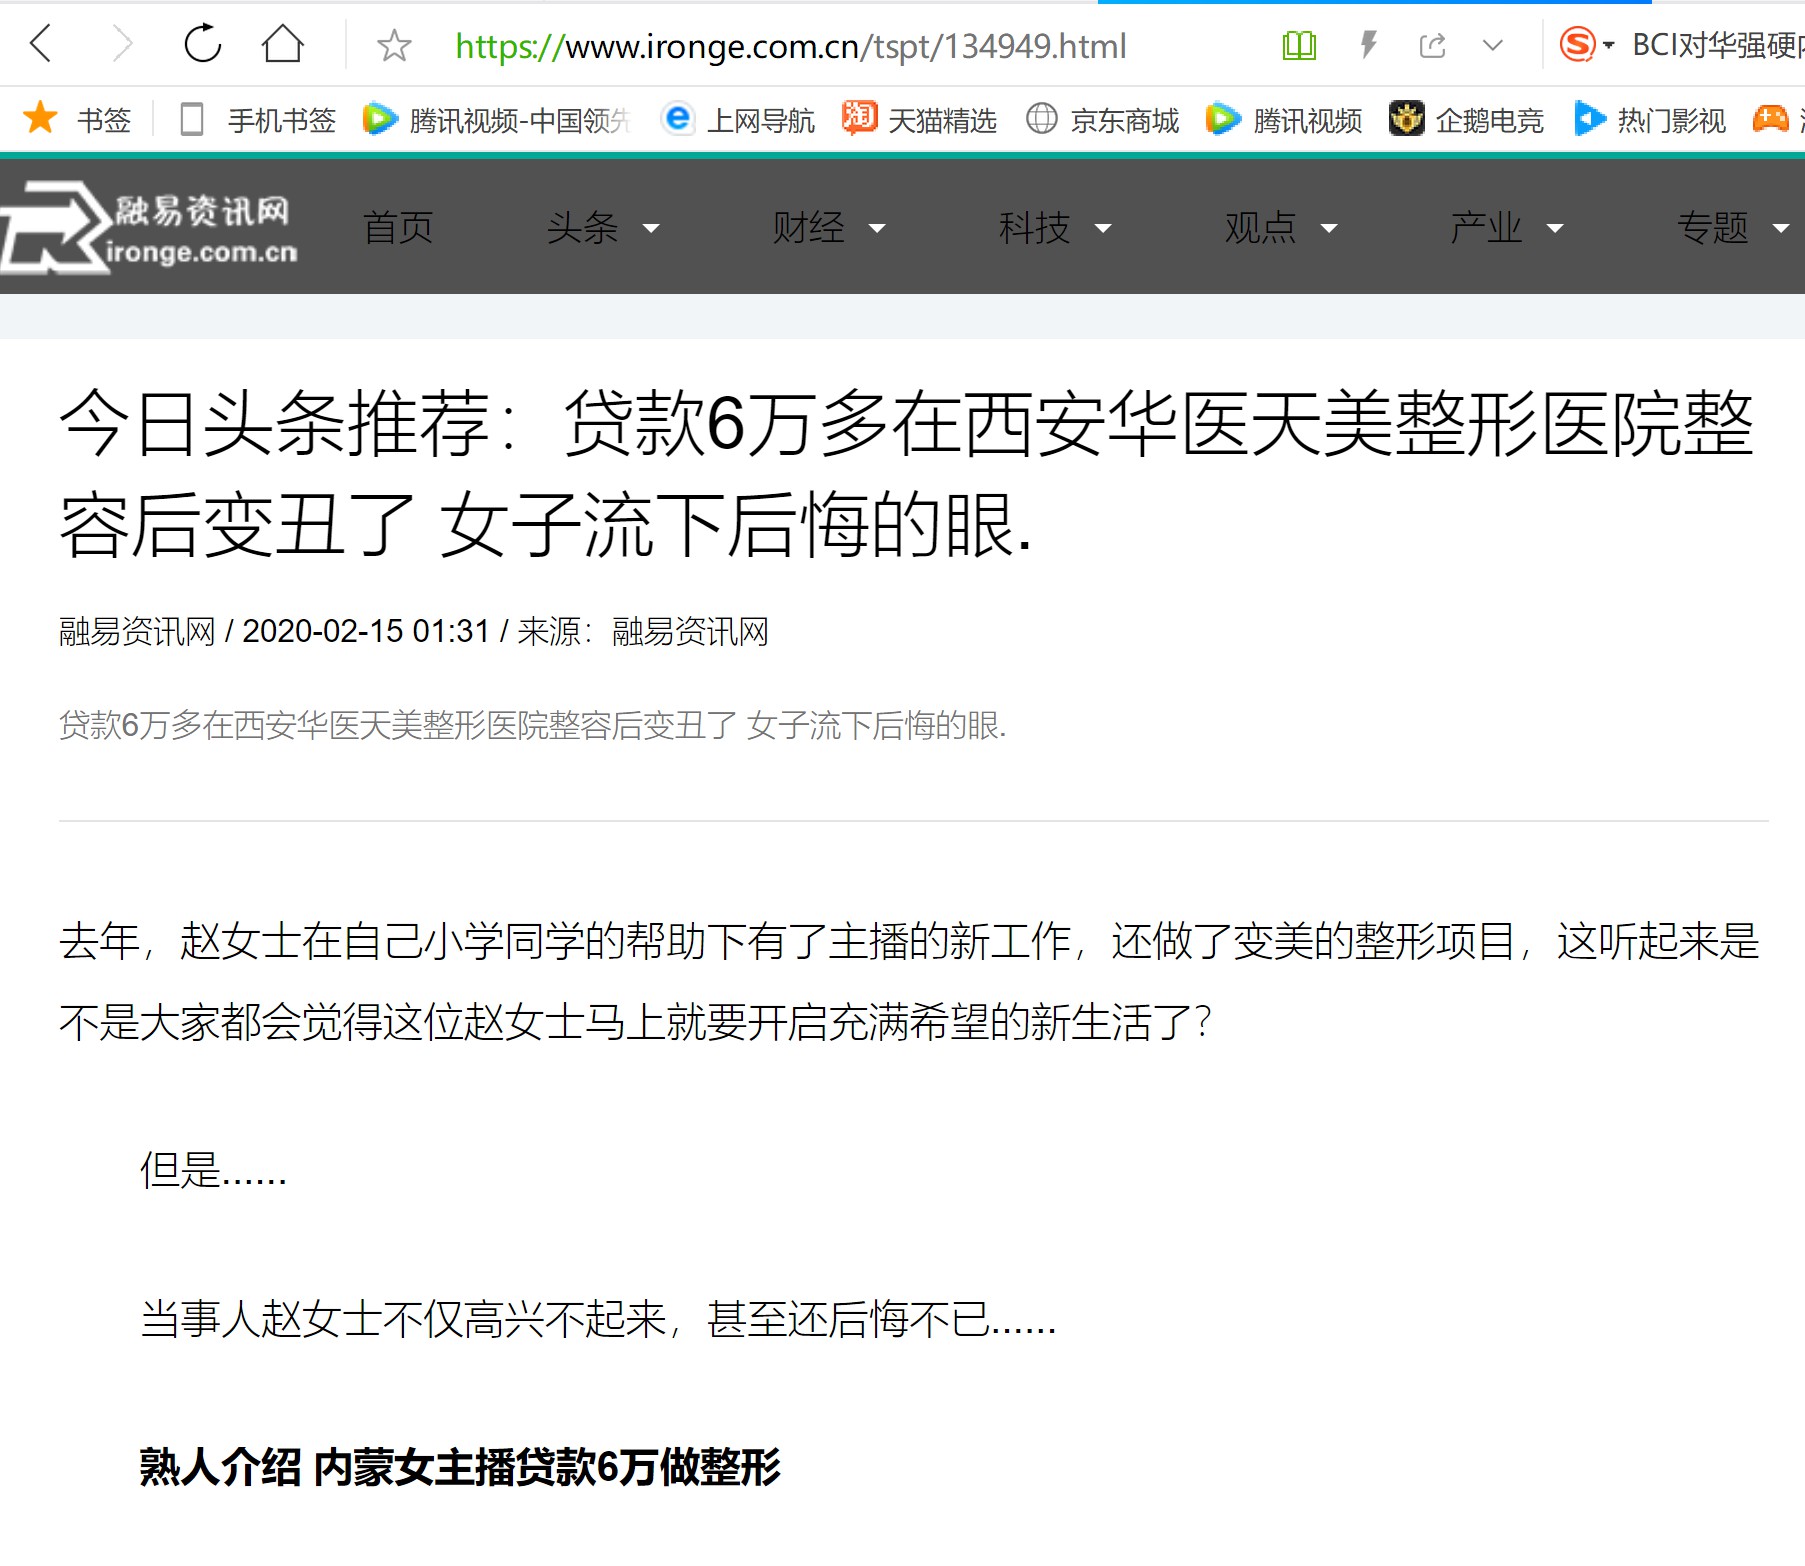Open the 专题 navigation menu

click(1712, 228)
